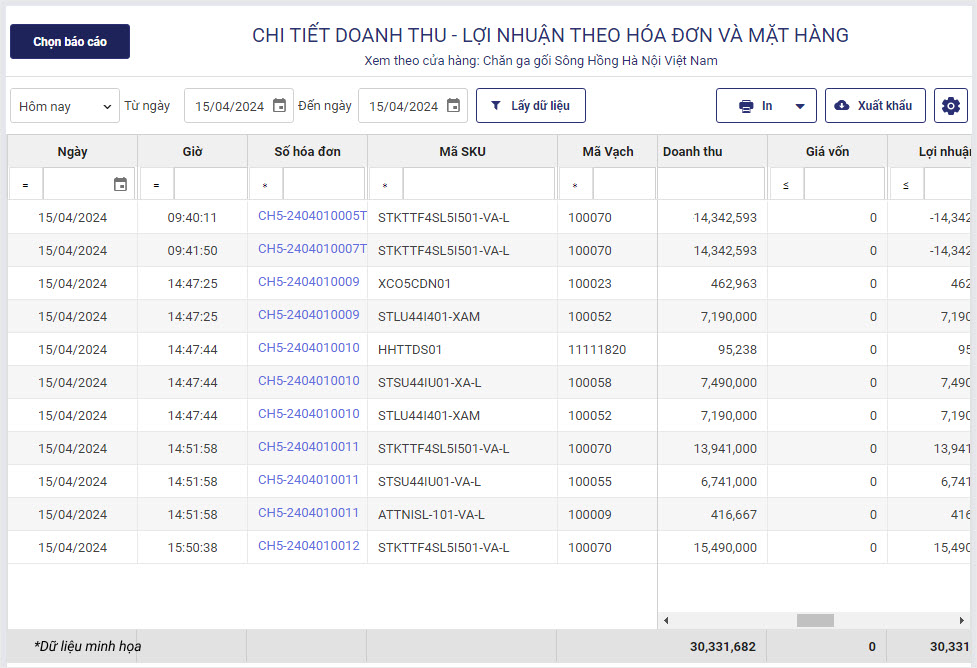Click filter operator for Mã SKU
This screenshot has height=668, width=977.
point(385,185)
